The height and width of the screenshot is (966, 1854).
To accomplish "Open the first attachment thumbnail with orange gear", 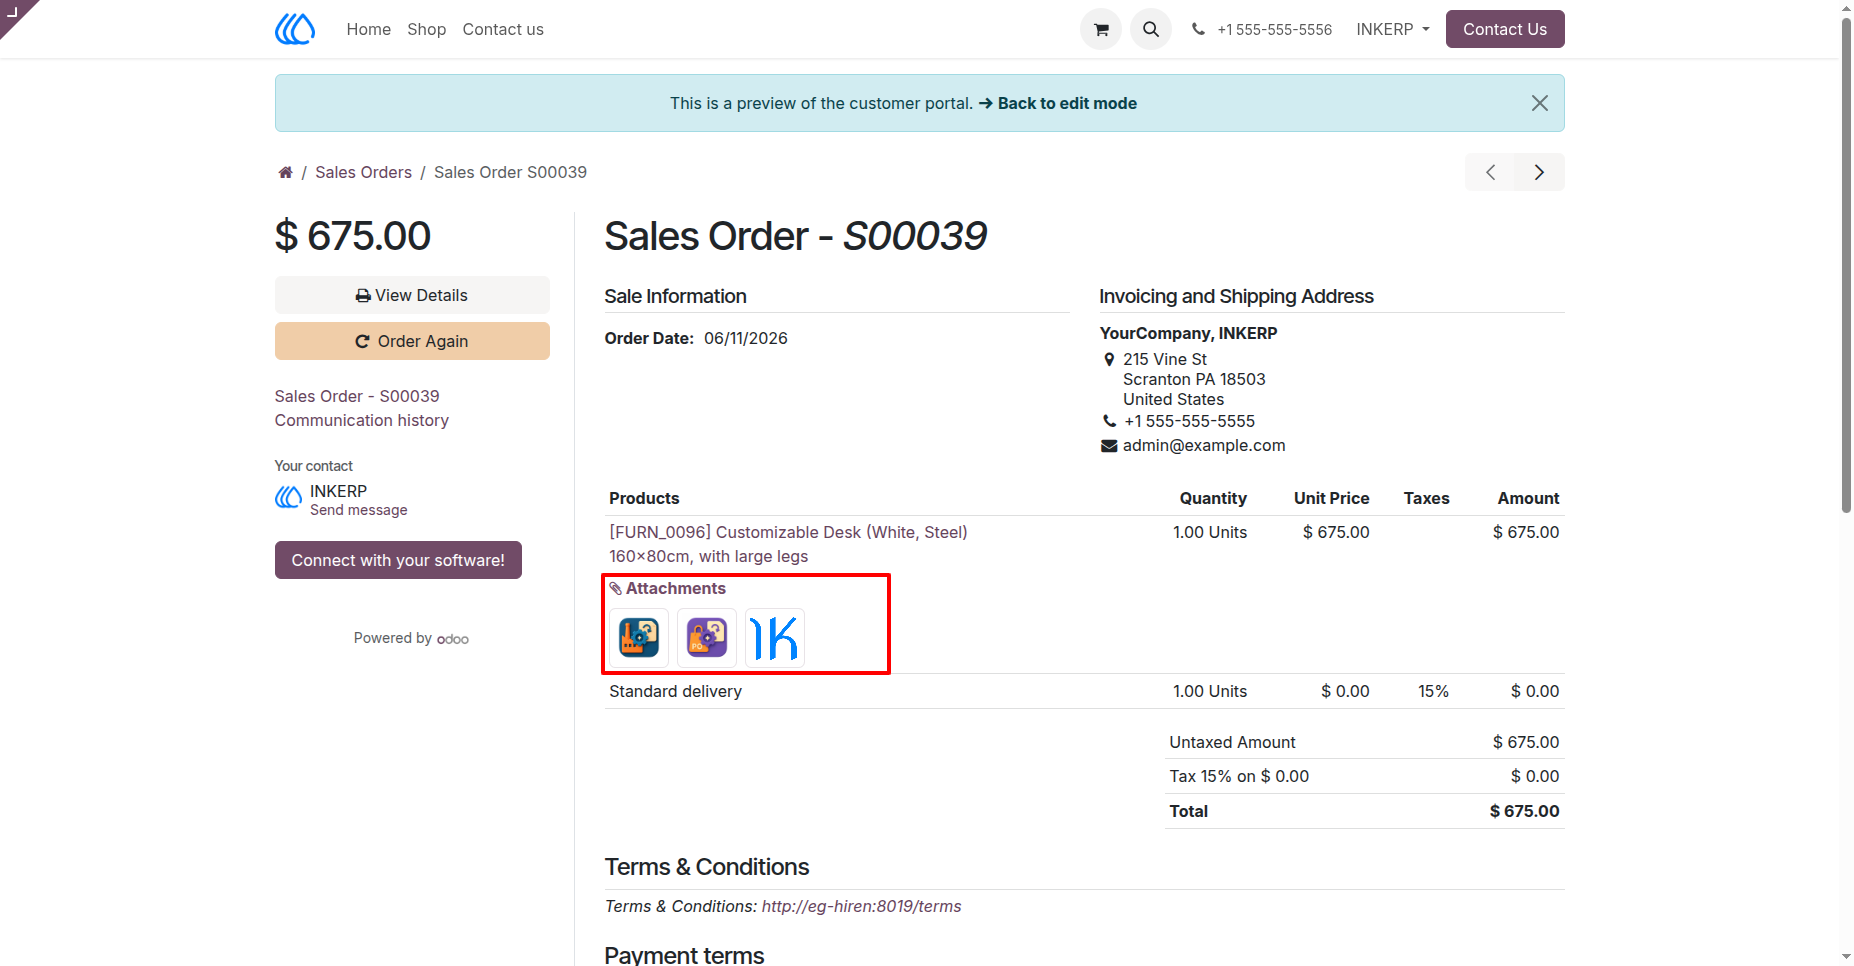I will click(639, 637).
